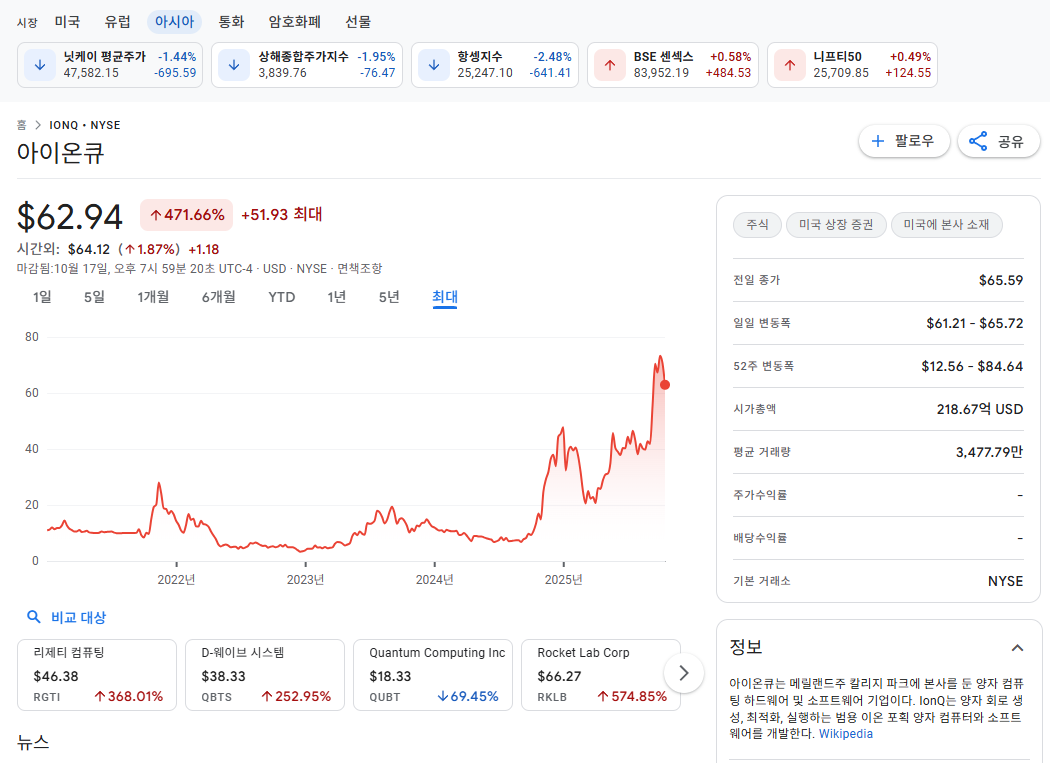Viewport: 1050px width, 763px height.
Task: Select the 최대 chart range
Action: [445, 297]
